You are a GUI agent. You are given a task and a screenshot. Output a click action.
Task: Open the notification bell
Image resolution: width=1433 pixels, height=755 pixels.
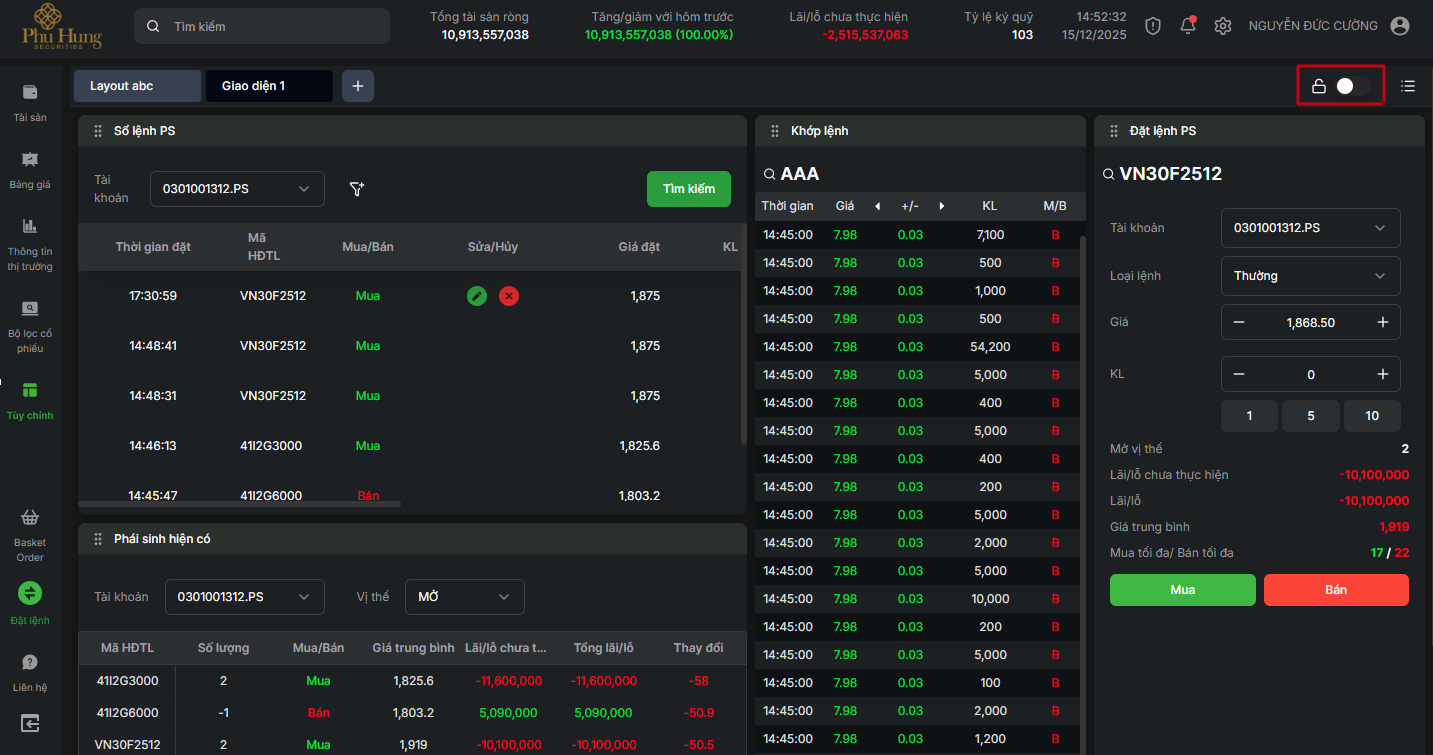coord(1187,26)
